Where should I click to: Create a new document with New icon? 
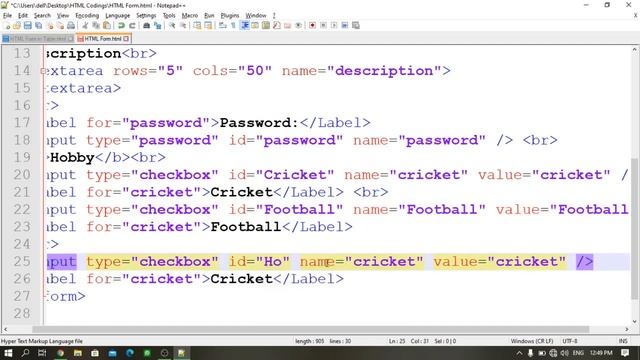[x=7, y=25]
